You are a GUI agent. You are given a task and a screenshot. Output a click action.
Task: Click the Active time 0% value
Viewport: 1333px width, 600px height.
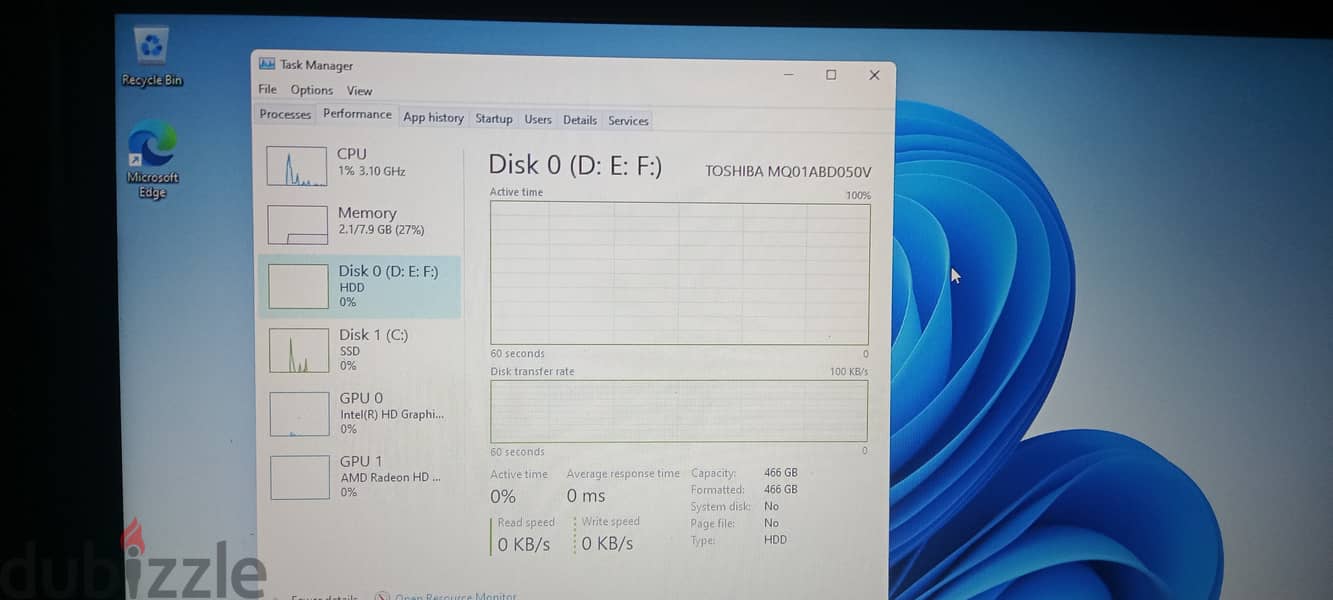[503, 496]
